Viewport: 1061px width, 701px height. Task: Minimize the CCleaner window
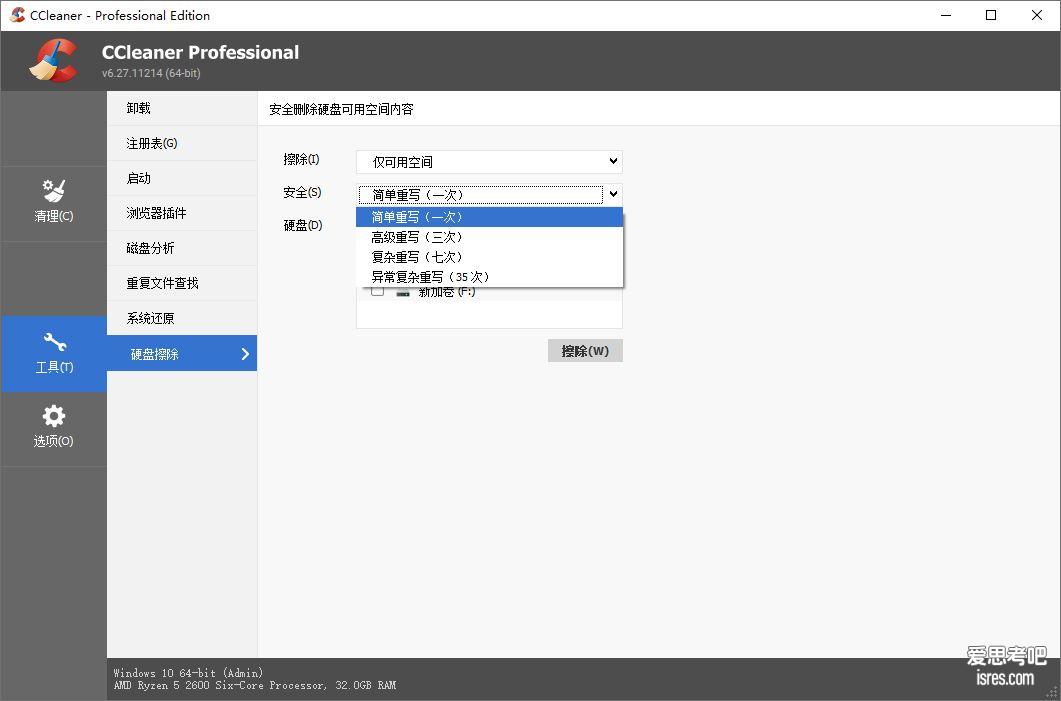945,15
